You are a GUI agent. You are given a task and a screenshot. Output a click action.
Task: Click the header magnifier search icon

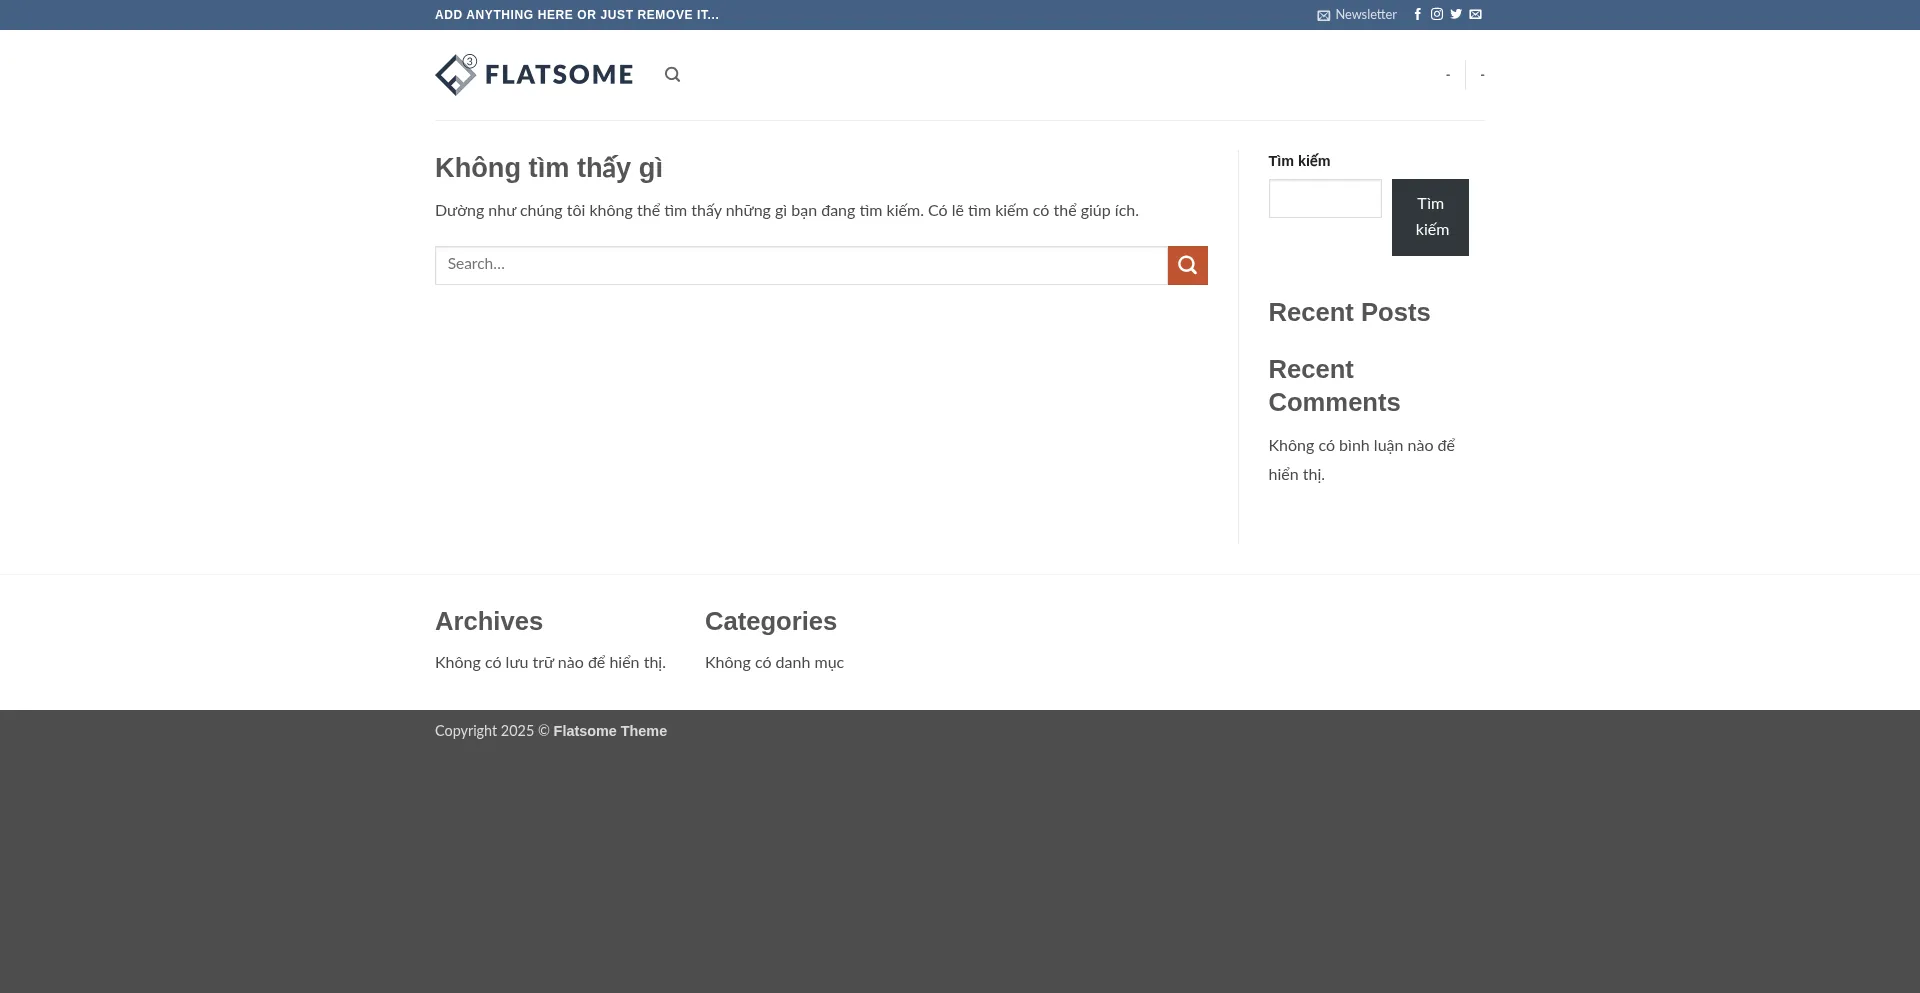click(672, 75)
